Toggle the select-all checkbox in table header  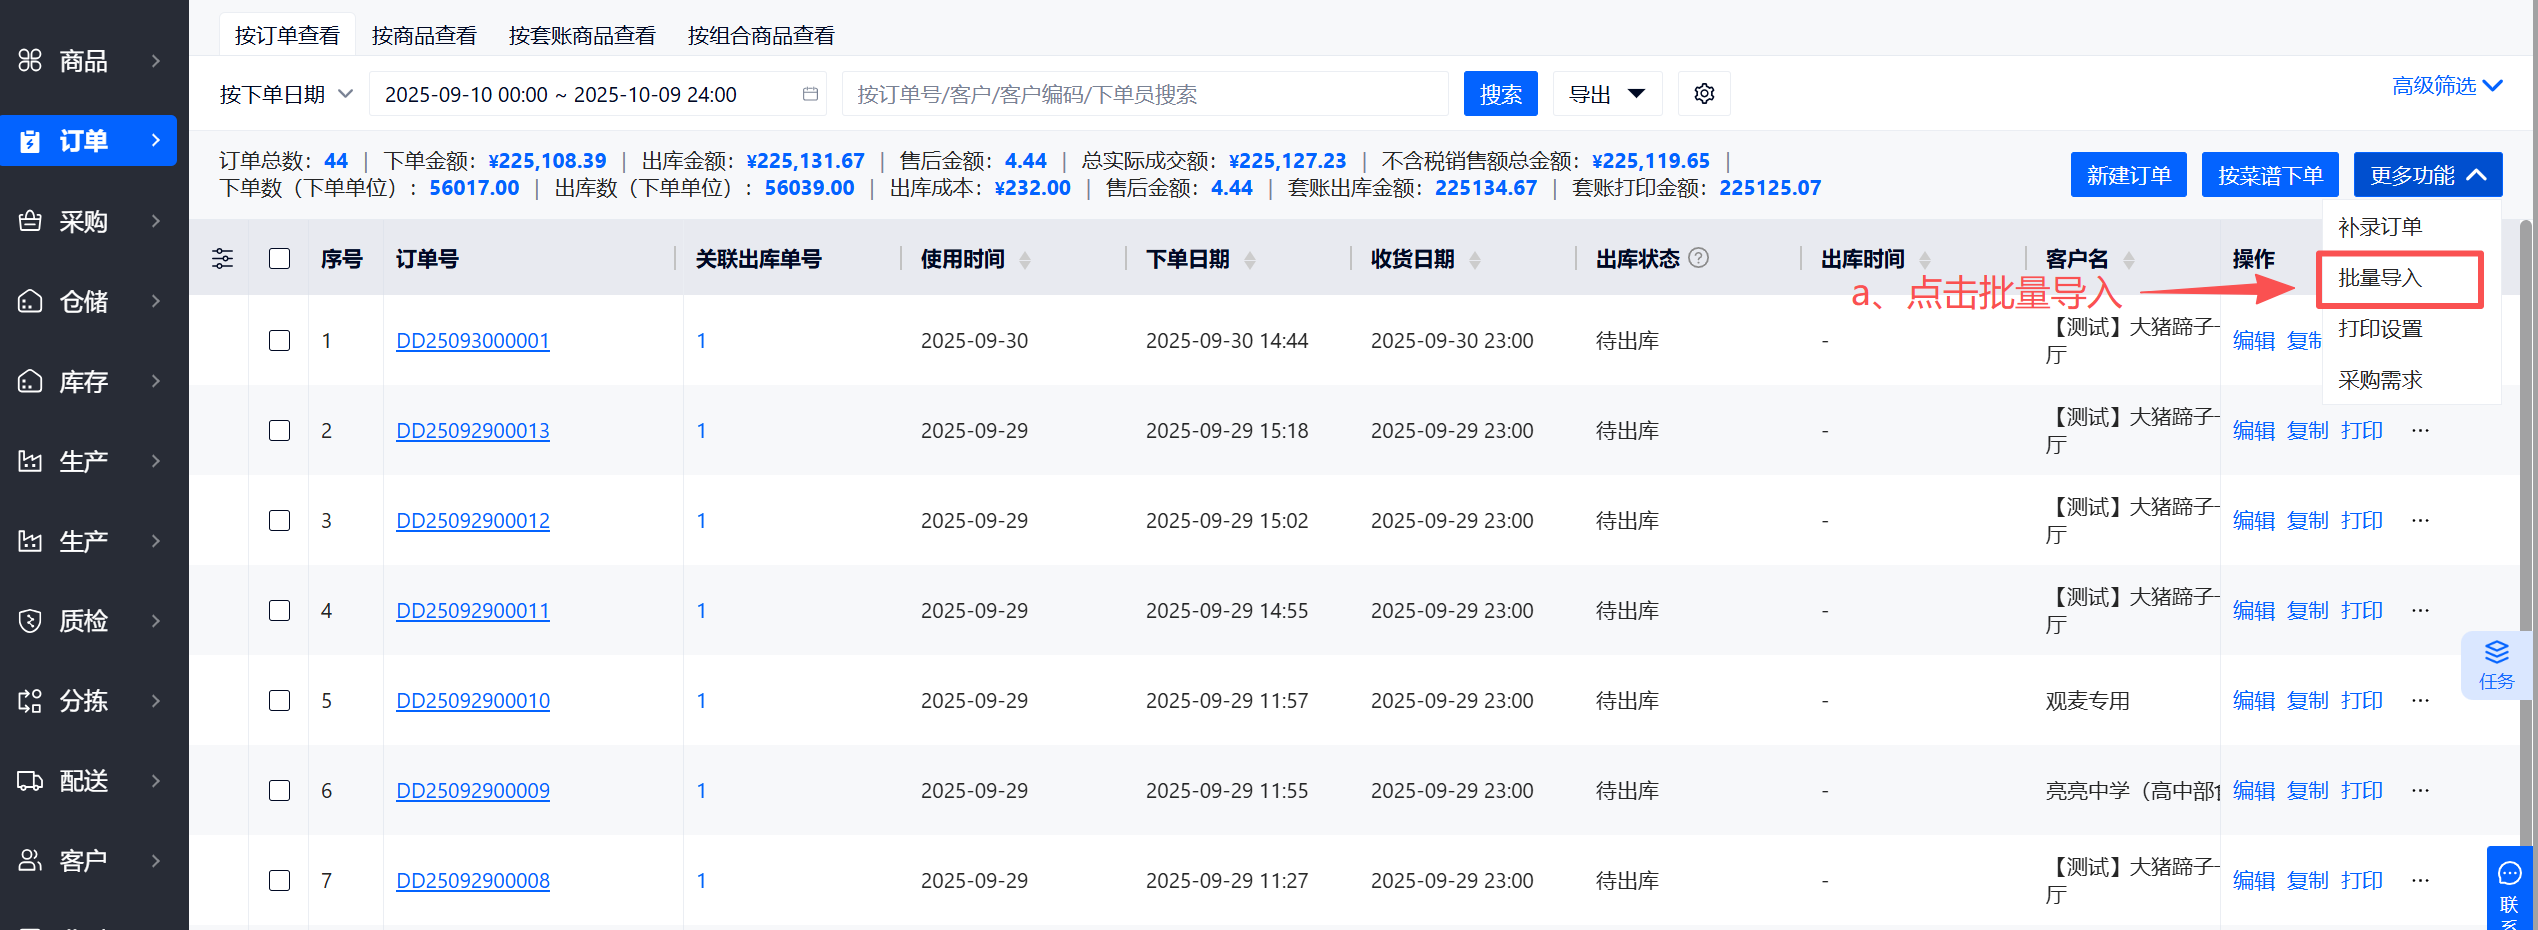coord(280,259)
